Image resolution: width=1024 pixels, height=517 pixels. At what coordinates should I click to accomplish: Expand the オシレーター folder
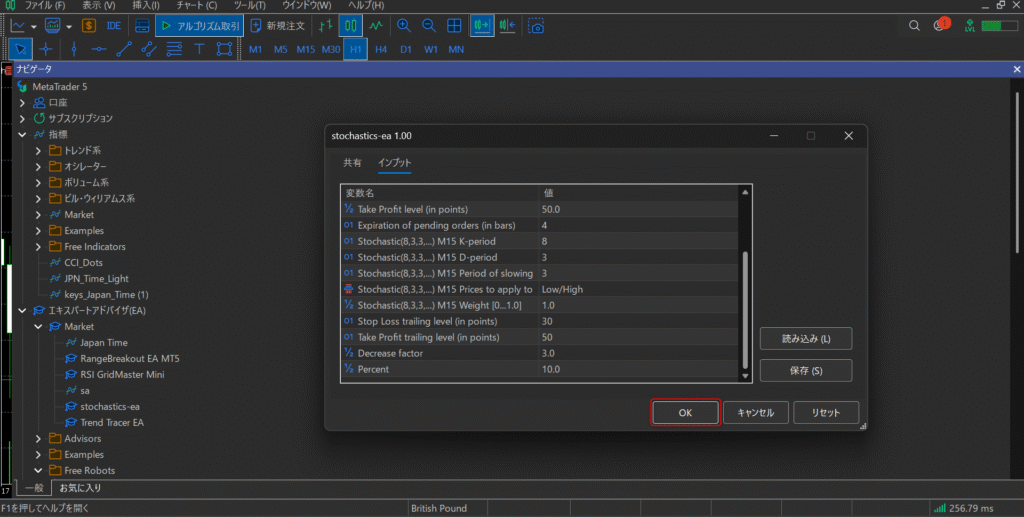click(38, 166)
